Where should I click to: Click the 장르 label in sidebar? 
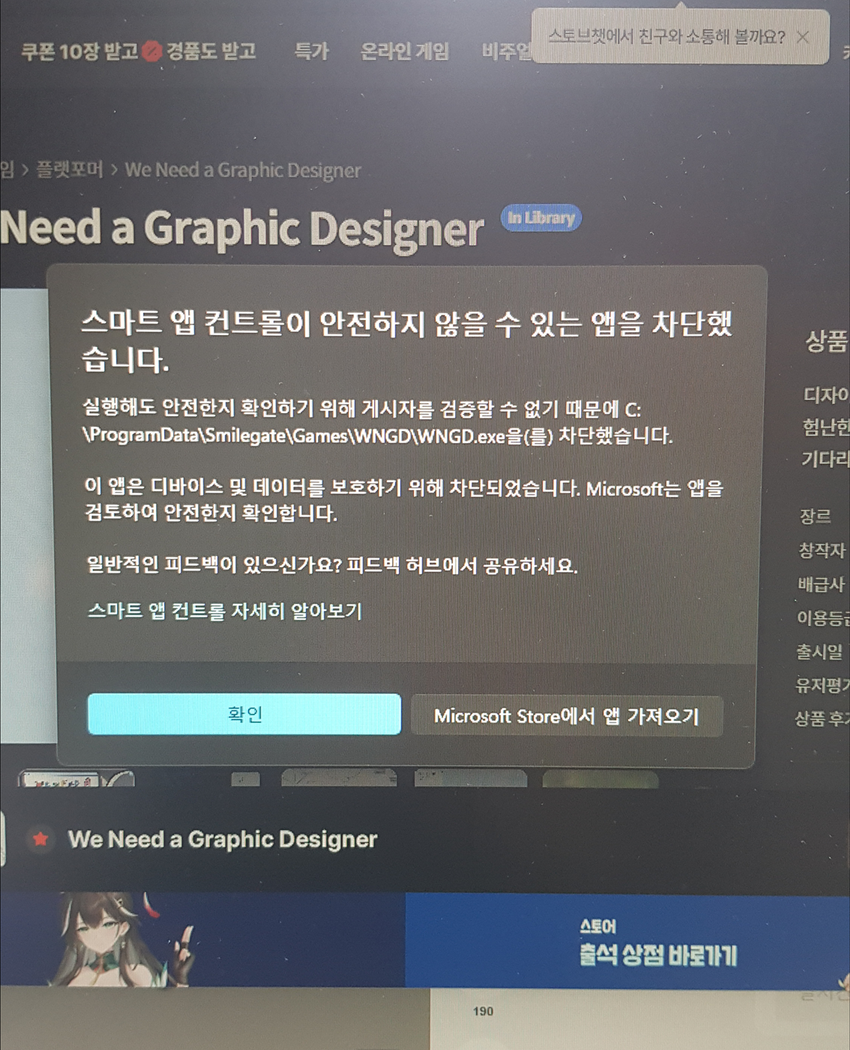click(x=815, y=516)
